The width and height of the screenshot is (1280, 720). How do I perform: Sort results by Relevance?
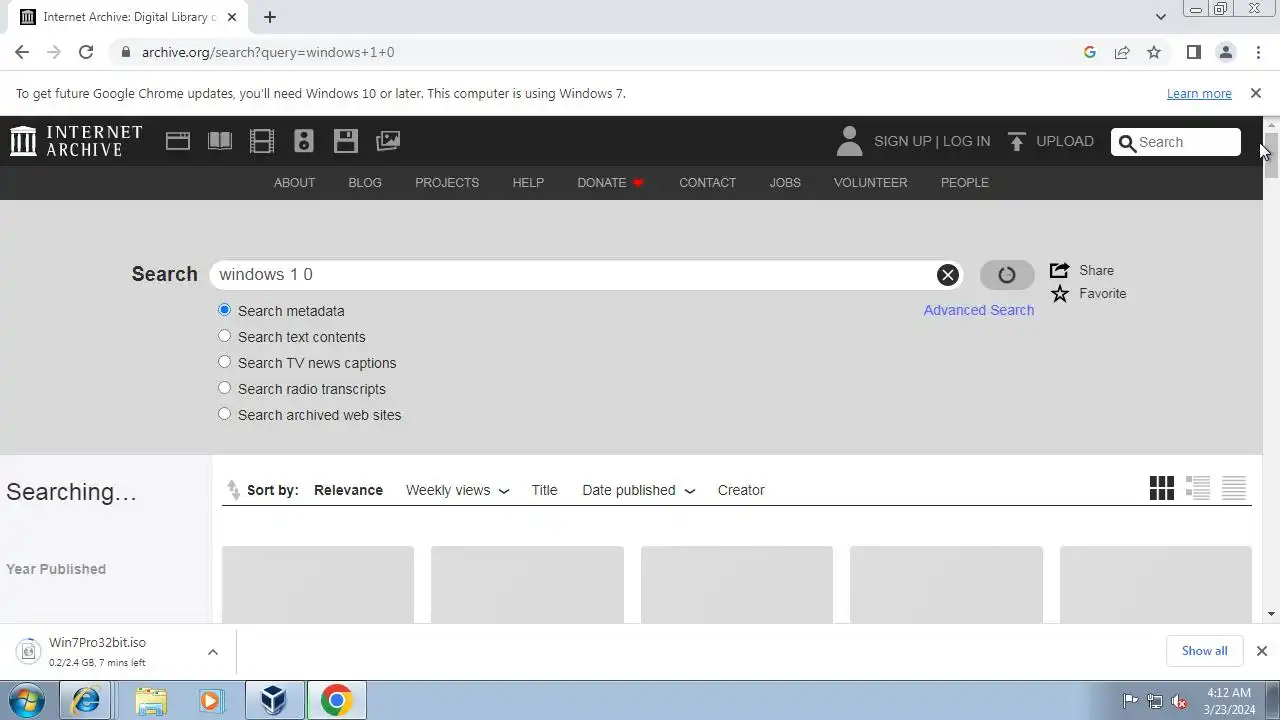[348, 490]
